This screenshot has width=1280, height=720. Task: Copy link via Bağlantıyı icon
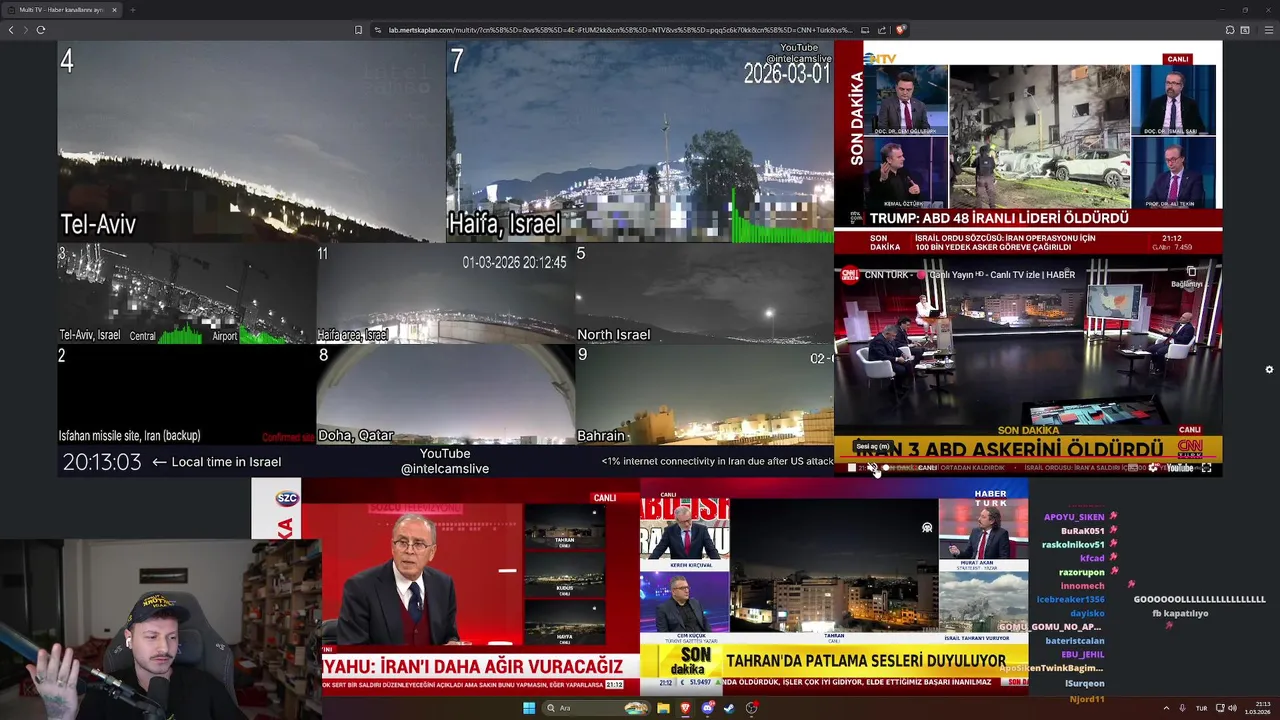point(1190,276)
